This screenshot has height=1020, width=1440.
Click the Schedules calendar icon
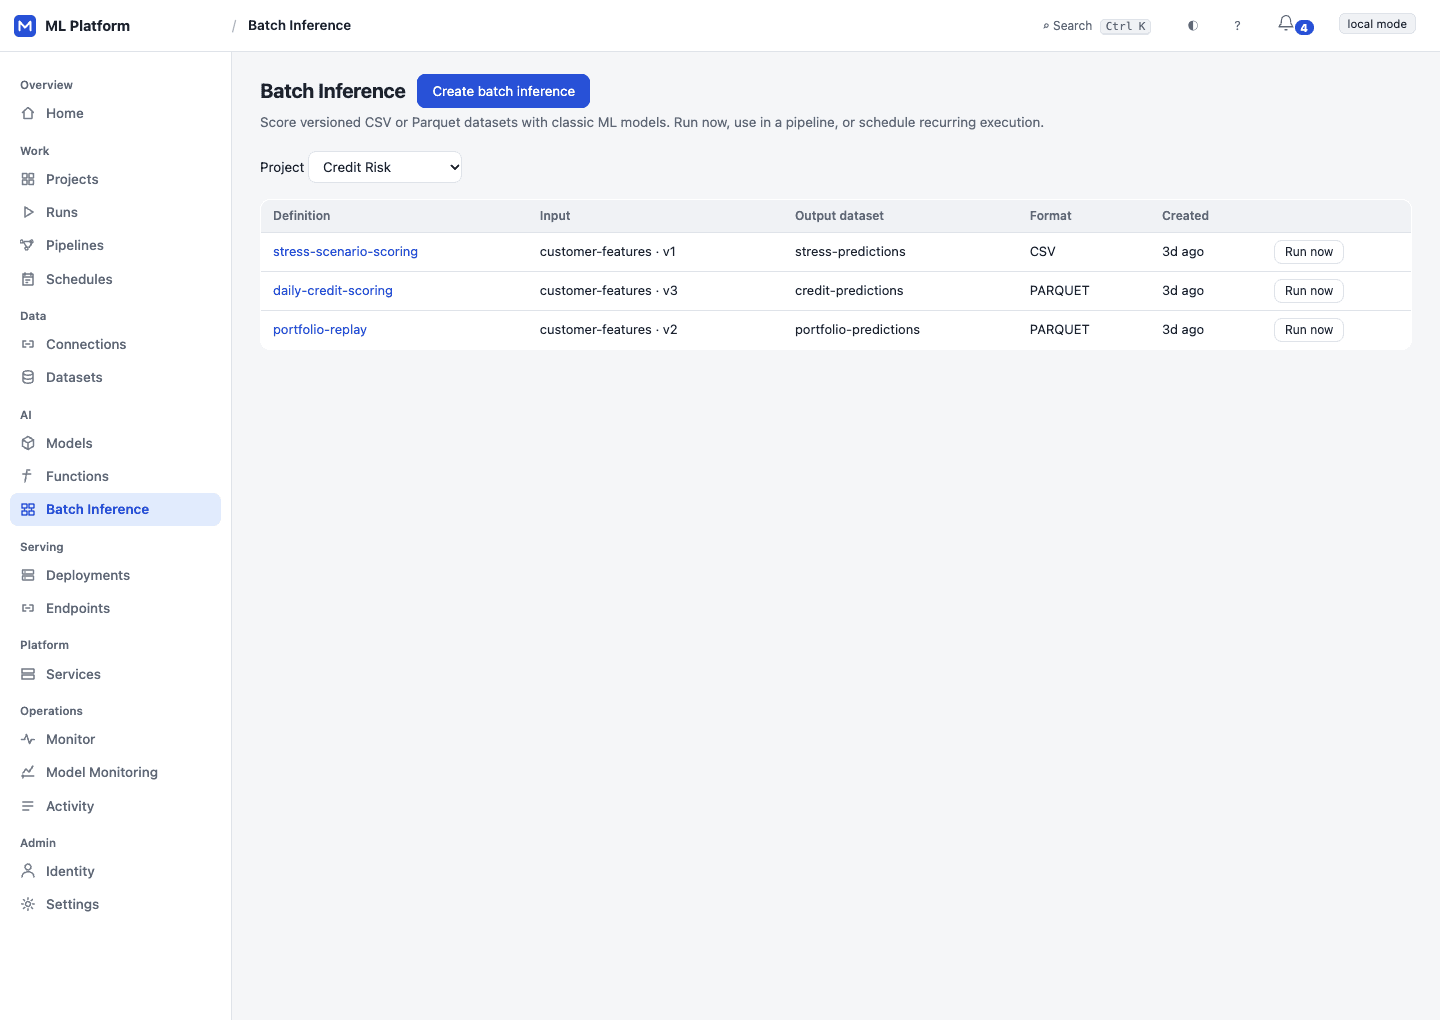point(28,279)
